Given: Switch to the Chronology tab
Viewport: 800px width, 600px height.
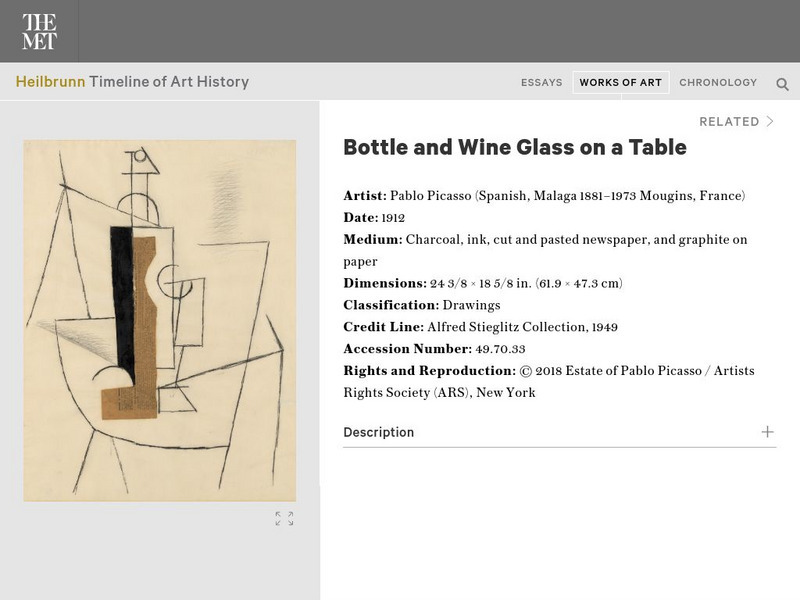Looking at the screenshot, I should (x=718, y=83).
